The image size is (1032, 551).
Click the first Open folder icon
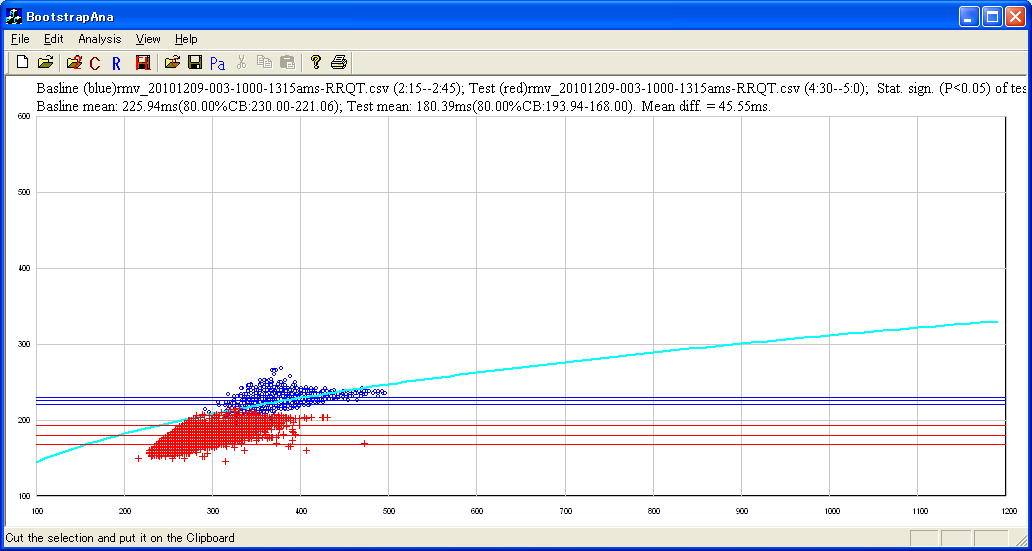pyautogui.click(x=45, y=63)
